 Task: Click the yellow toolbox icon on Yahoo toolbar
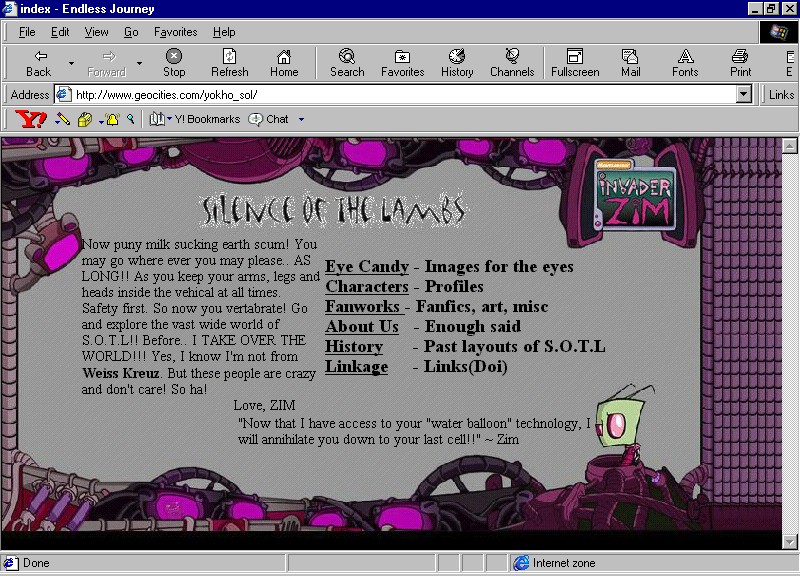[85, 120]
